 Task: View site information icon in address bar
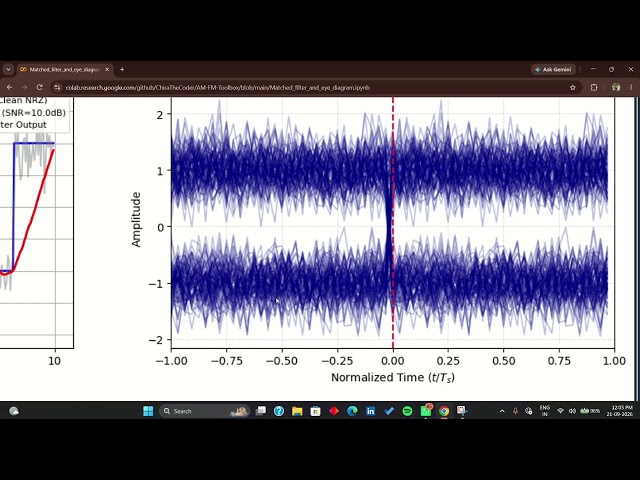coord(57,87)
